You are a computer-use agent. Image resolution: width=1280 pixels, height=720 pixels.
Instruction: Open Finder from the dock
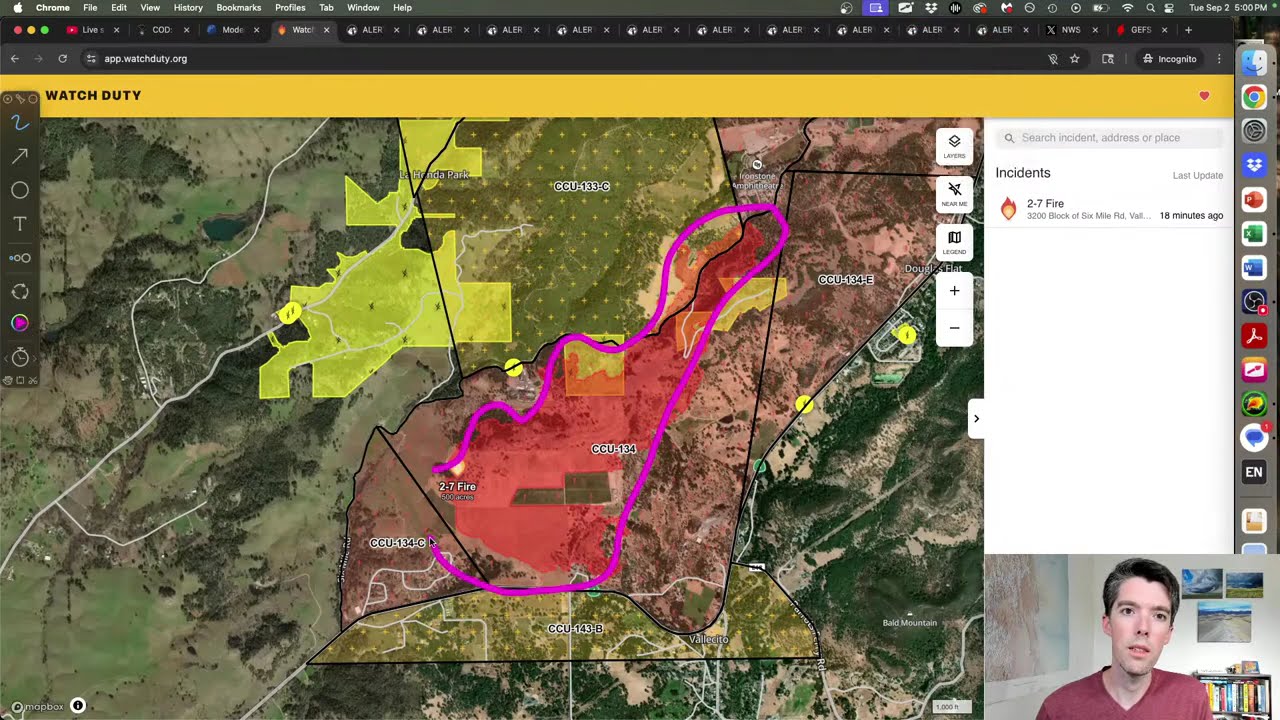click(1254, 62)
